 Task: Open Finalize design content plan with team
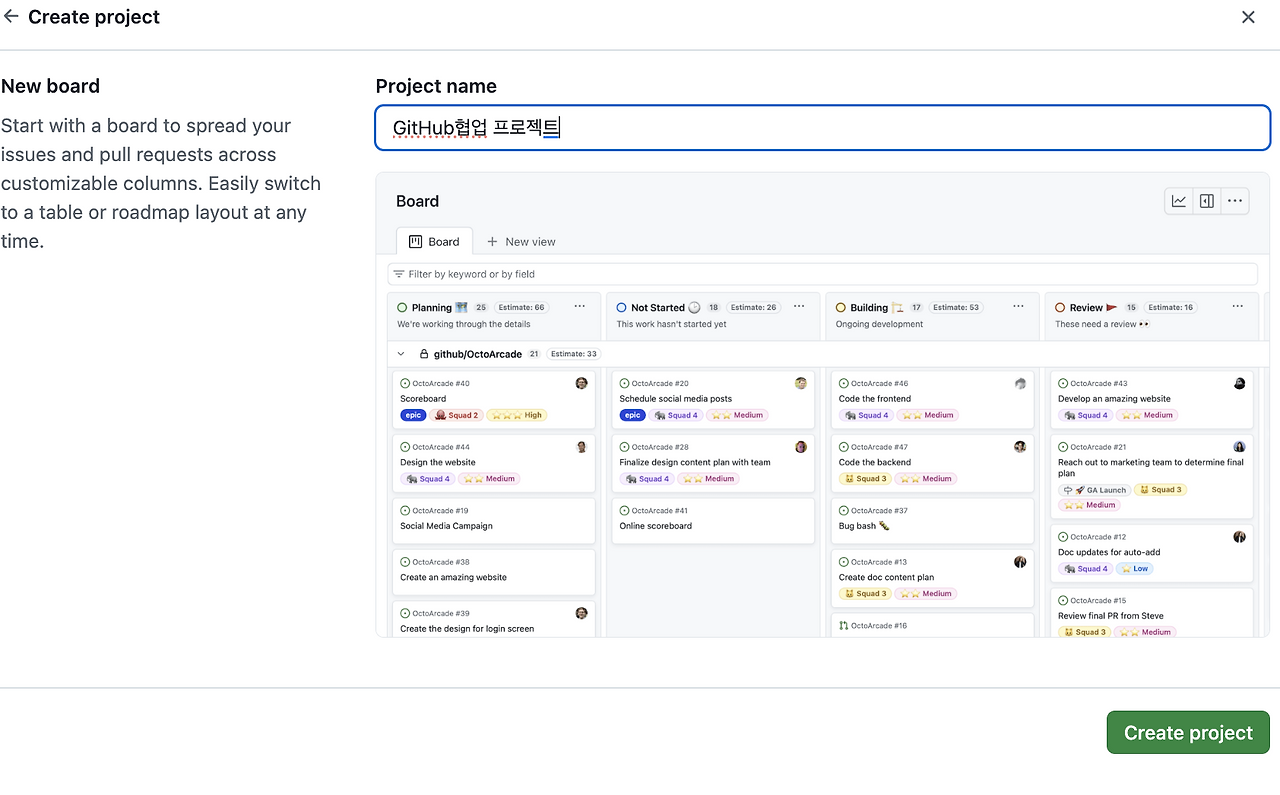[x=713, y=463]
